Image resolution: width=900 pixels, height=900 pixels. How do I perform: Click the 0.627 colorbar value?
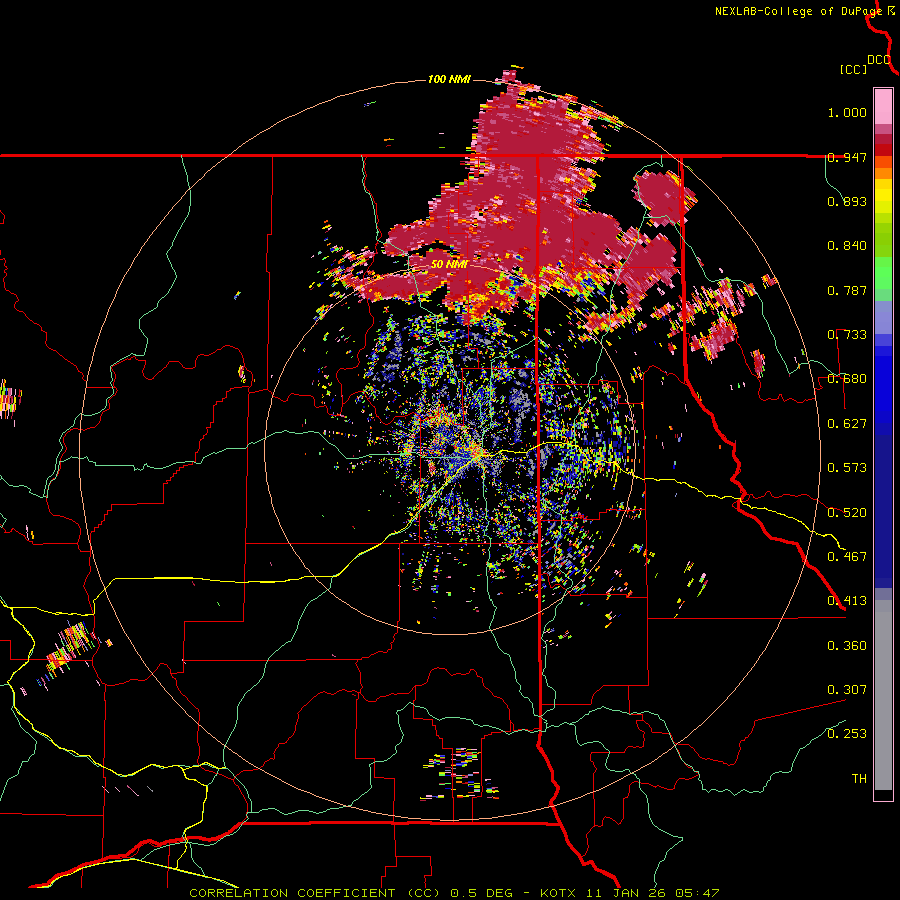847,424
